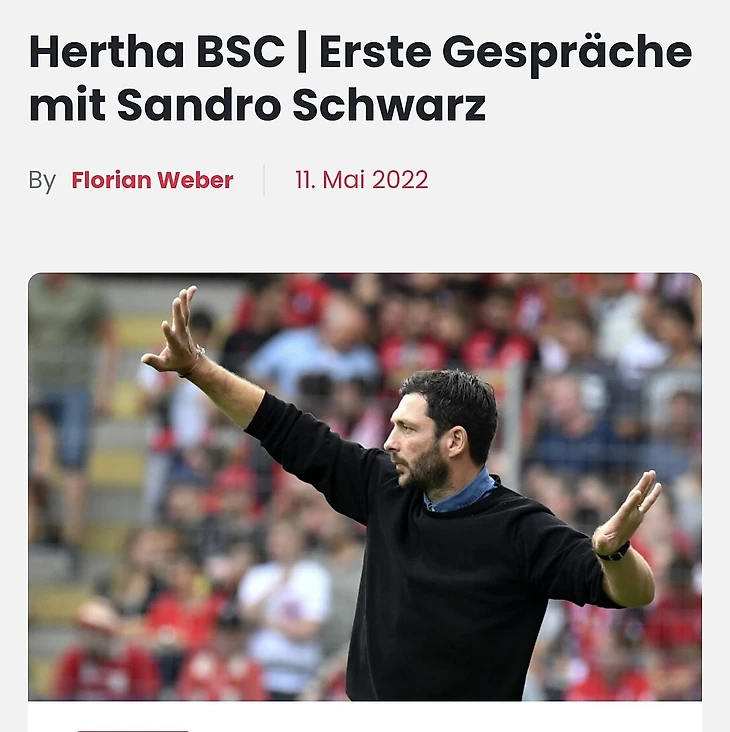Click the word 'Erste' in the title
Viewport: 730px width, 732px height.
pos(375,52)
